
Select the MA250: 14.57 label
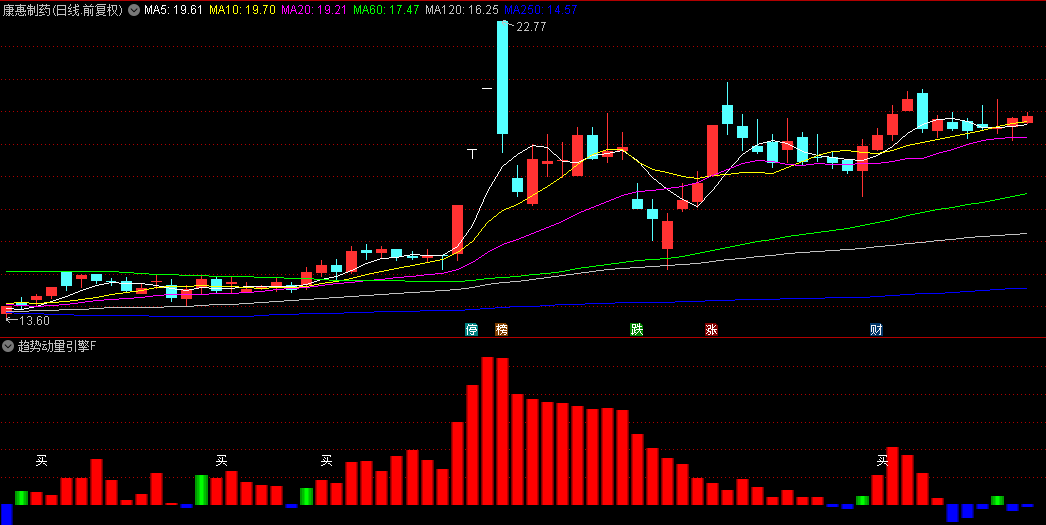tap(540, 10)
